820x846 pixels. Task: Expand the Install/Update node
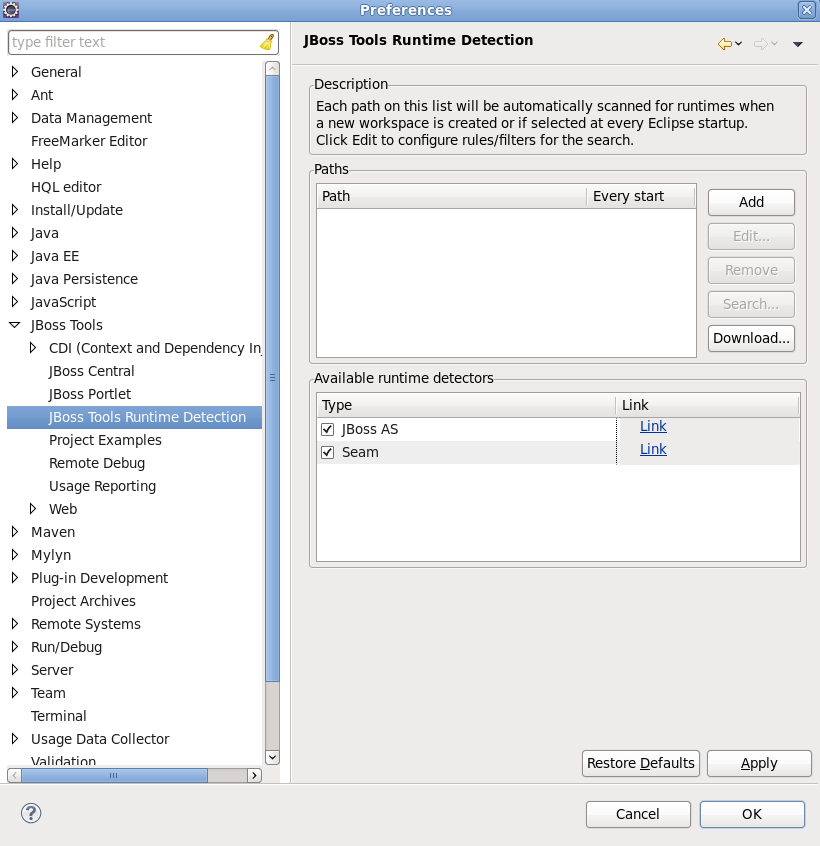click(x=15, y=210)
